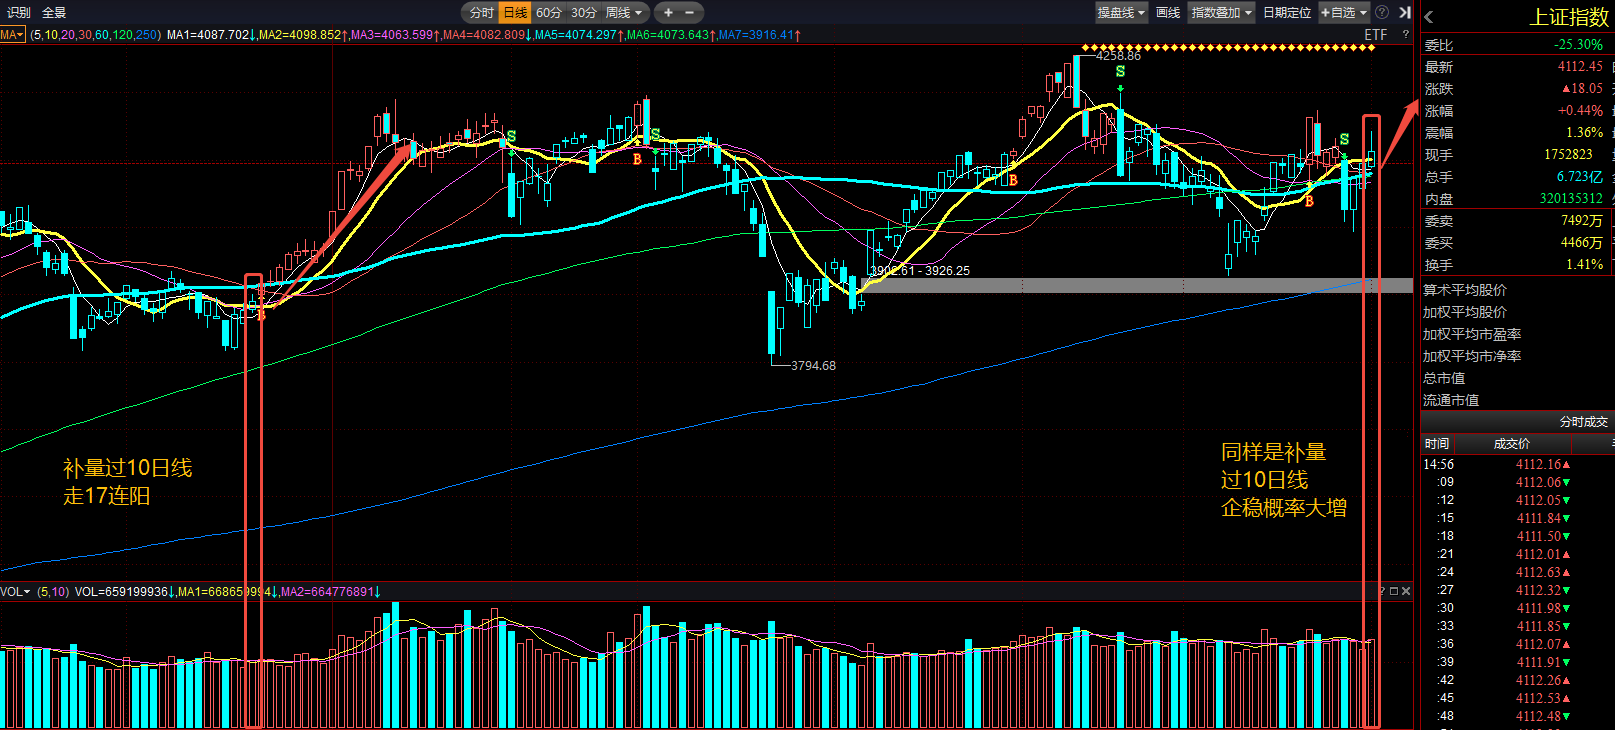Click the 日期定位 button
The width and height of the screenshot is (1615, 730).
click(x=1287, y=13)
